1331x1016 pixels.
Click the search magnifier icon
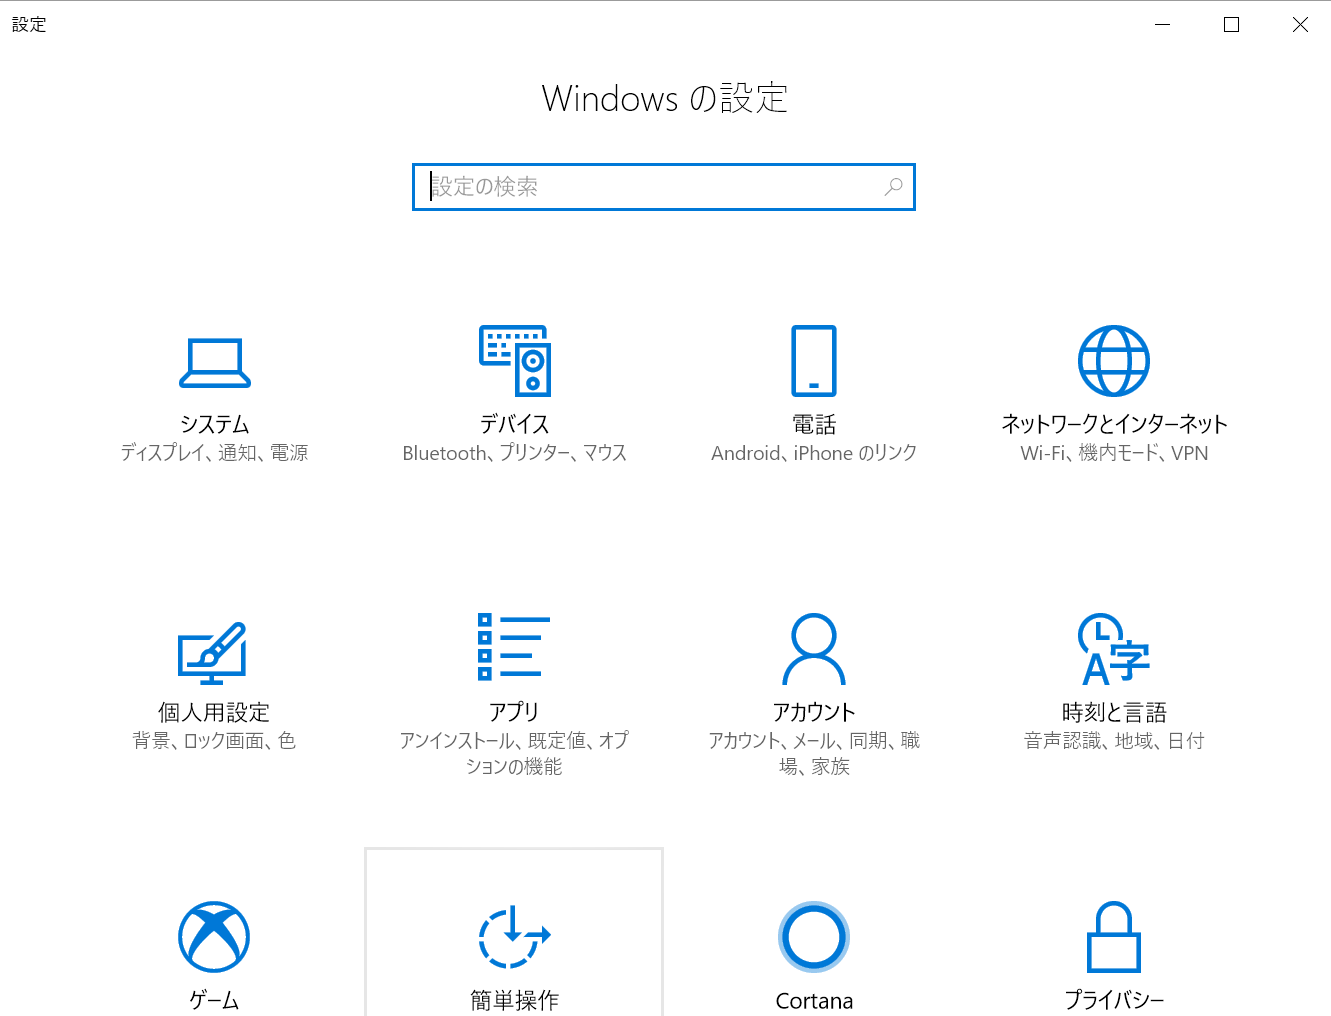click(893, 187)
